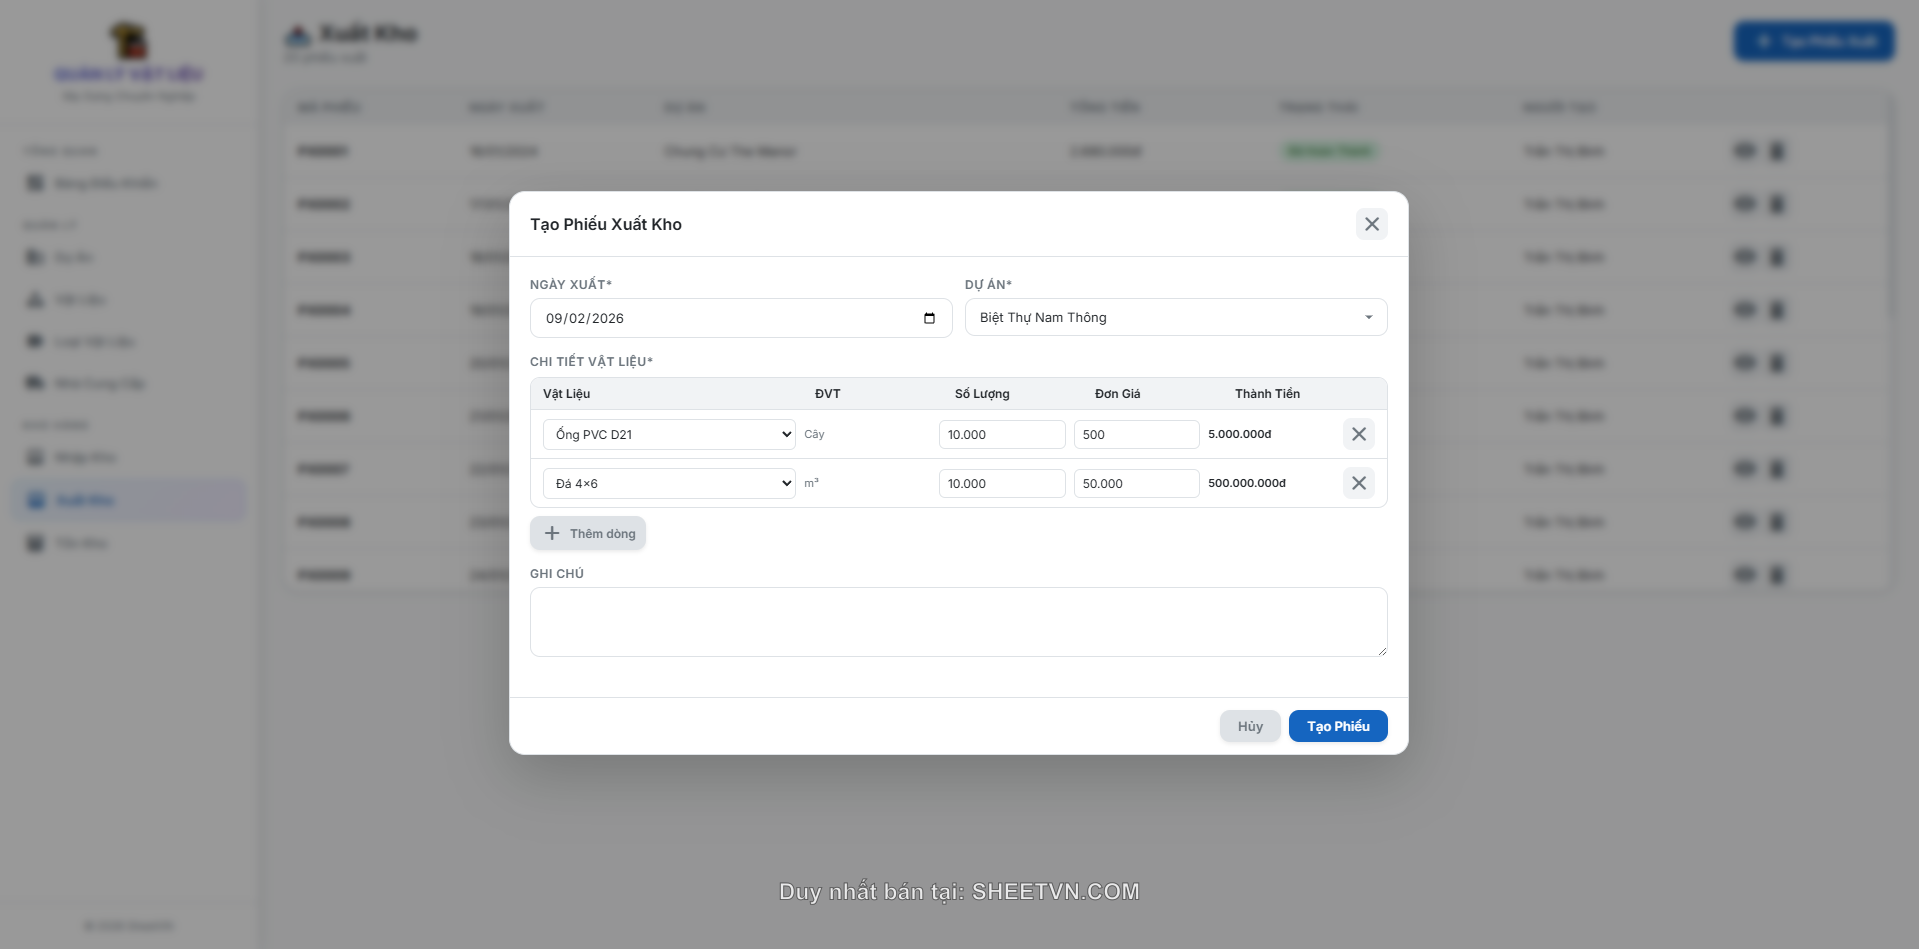The width and height of the screenshot is (1919, 949).
Task: Open the Ống PVC D21 material dropdown
Action: click(668, 434)
